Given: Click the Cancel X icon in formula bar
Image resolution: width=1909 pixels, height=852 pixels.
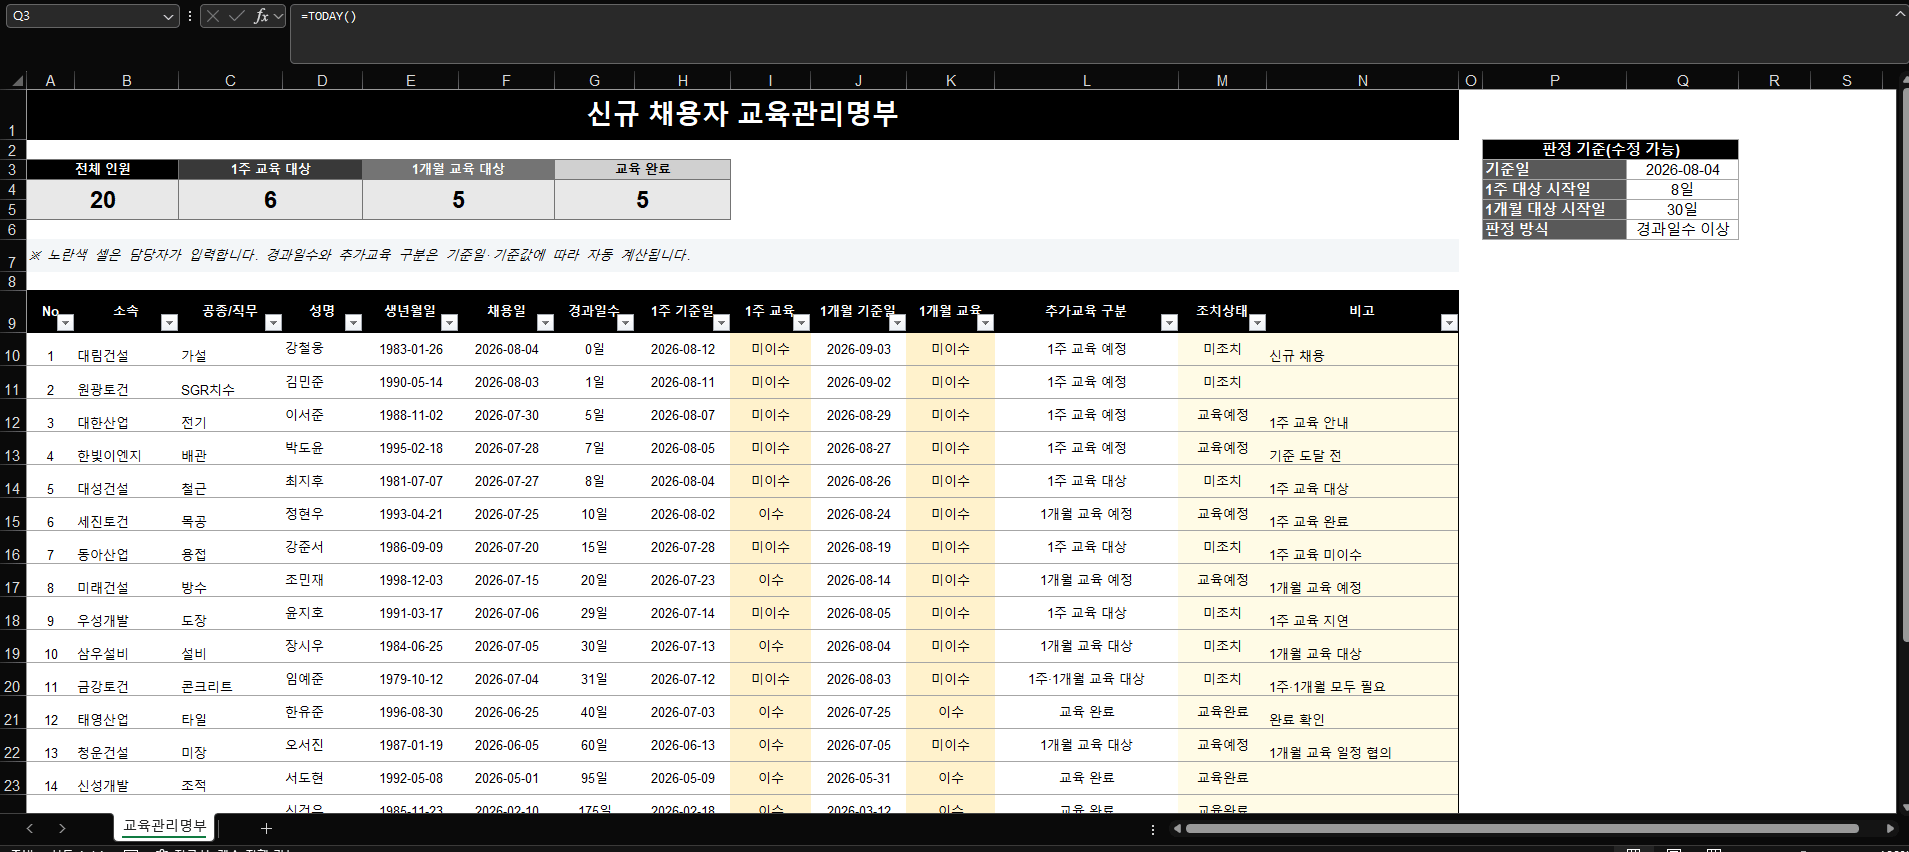Looking at the screenshot, I should pyautogui.click(x=213, y=16).
